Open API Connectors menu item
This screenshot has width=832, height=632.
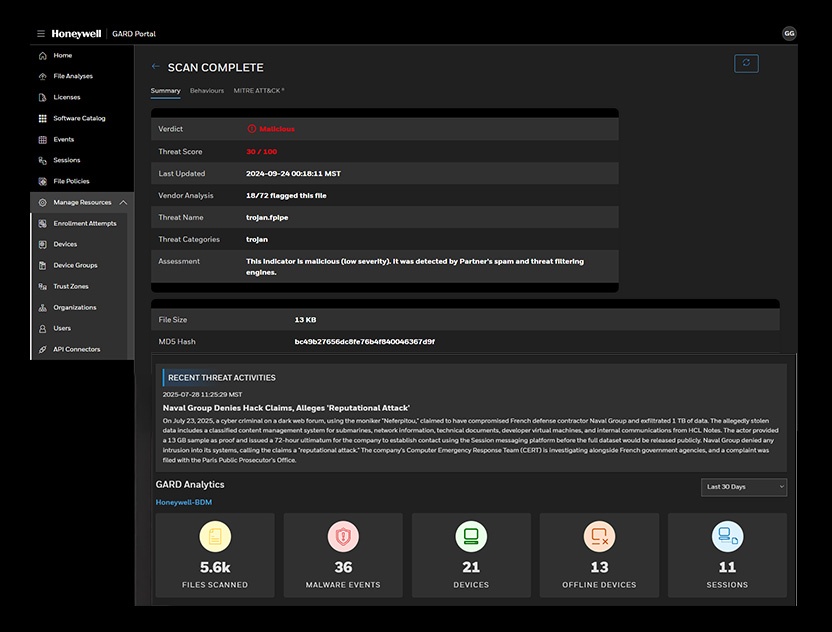click(76, 350)
